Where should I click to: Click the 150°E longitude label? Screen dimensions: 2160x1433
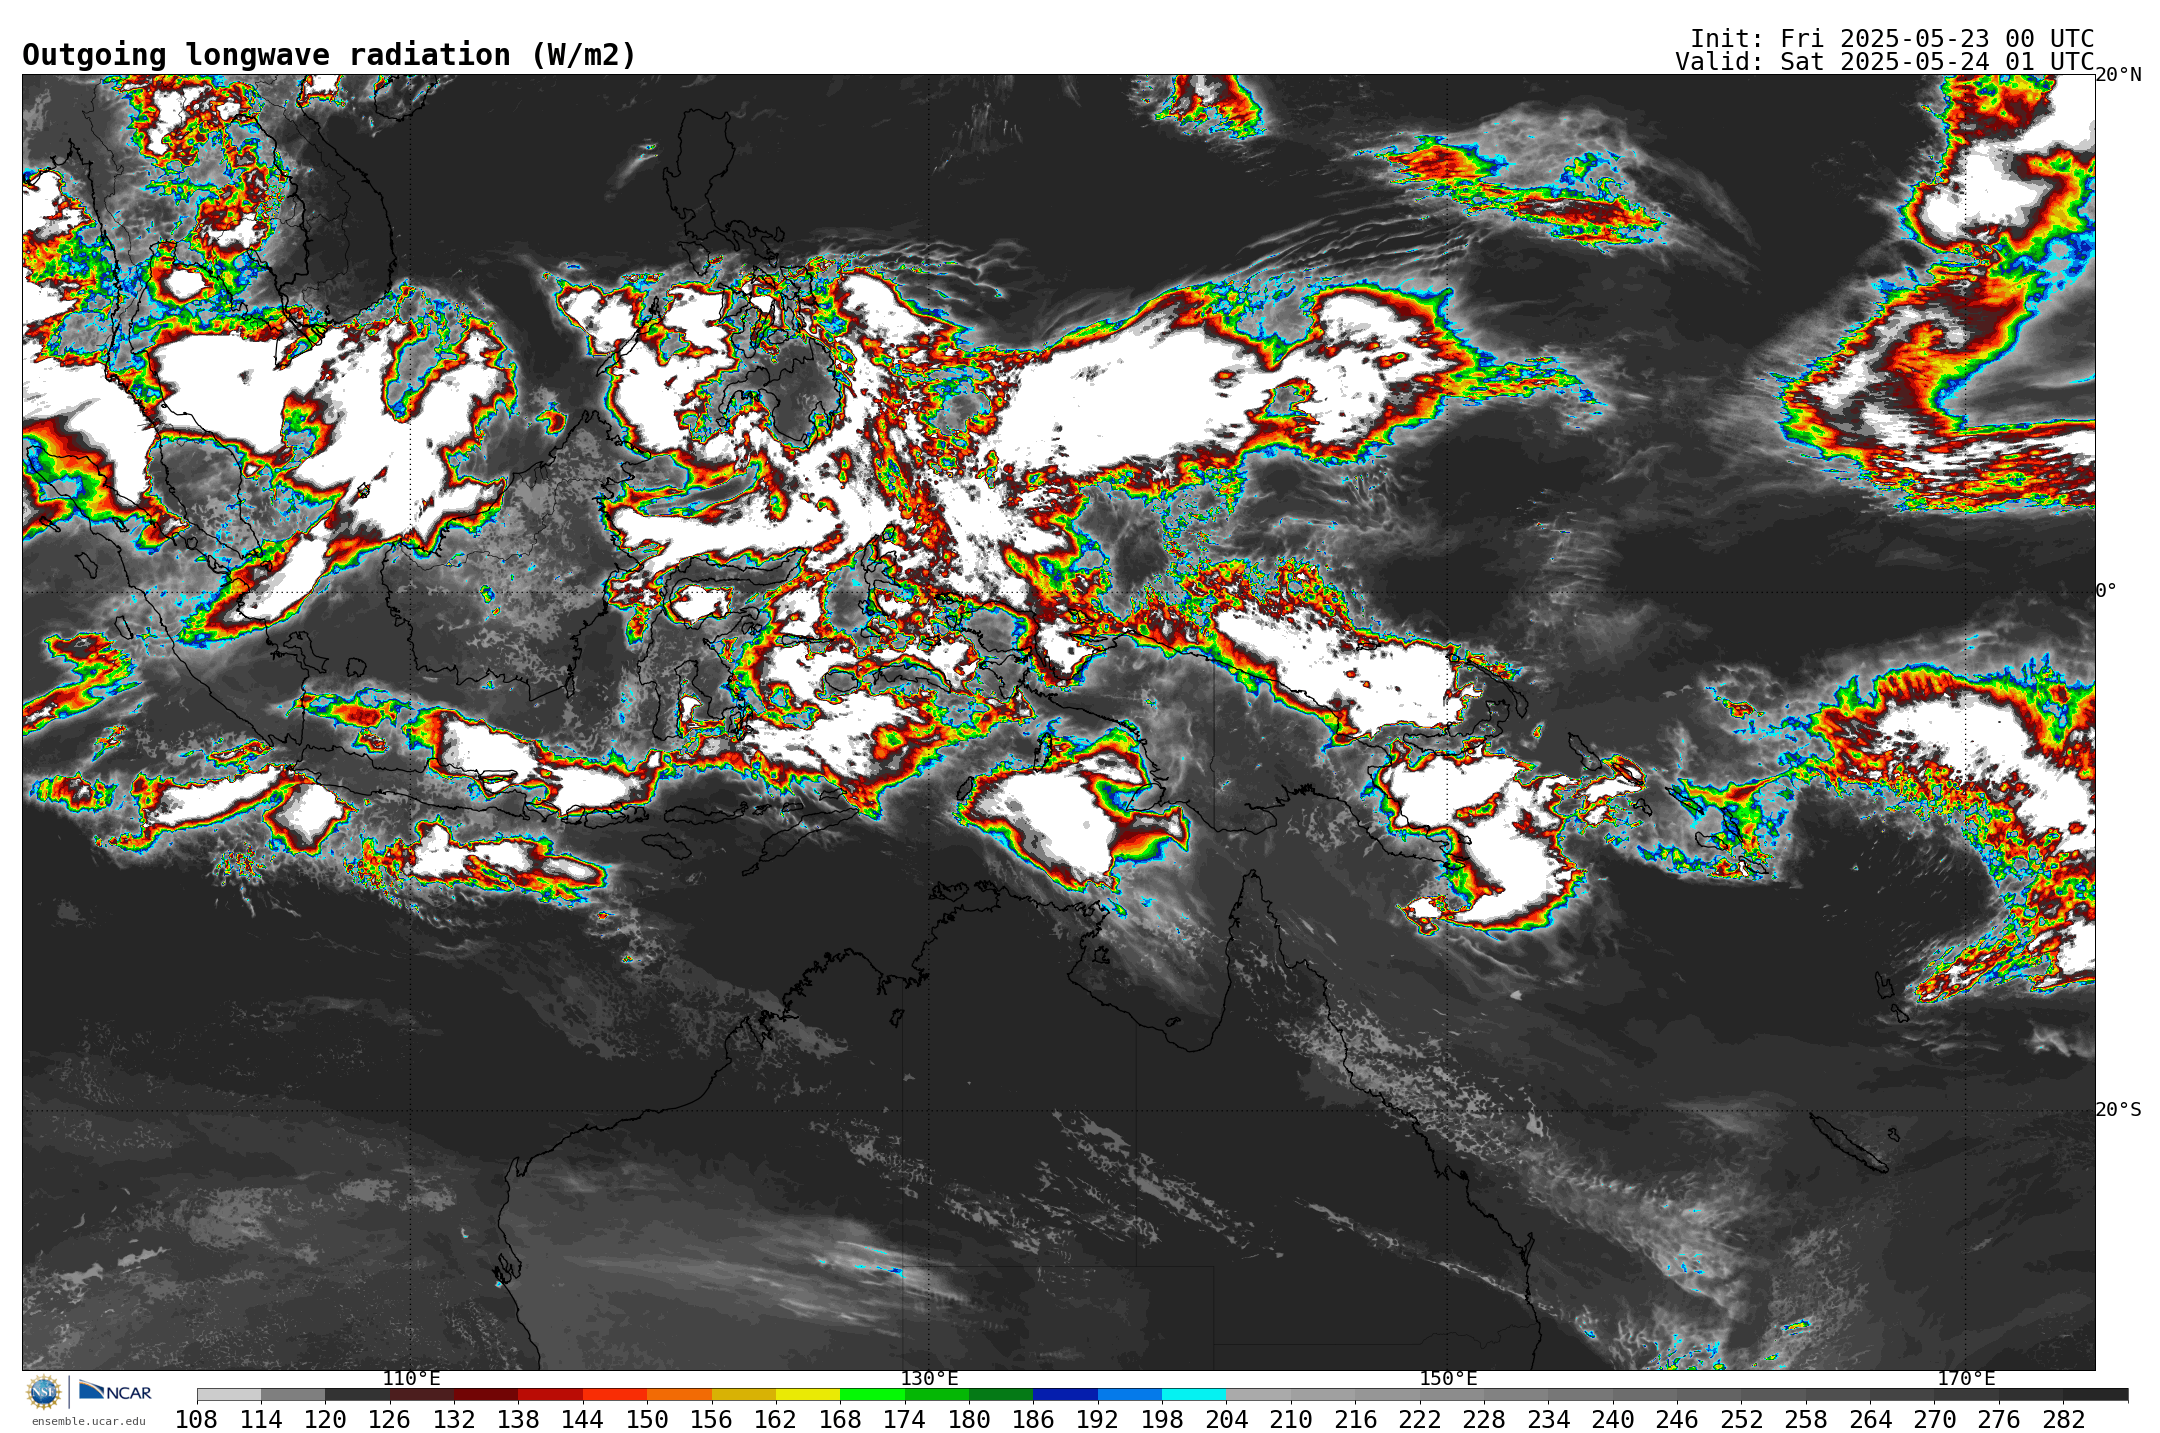click(1448, 1378)
